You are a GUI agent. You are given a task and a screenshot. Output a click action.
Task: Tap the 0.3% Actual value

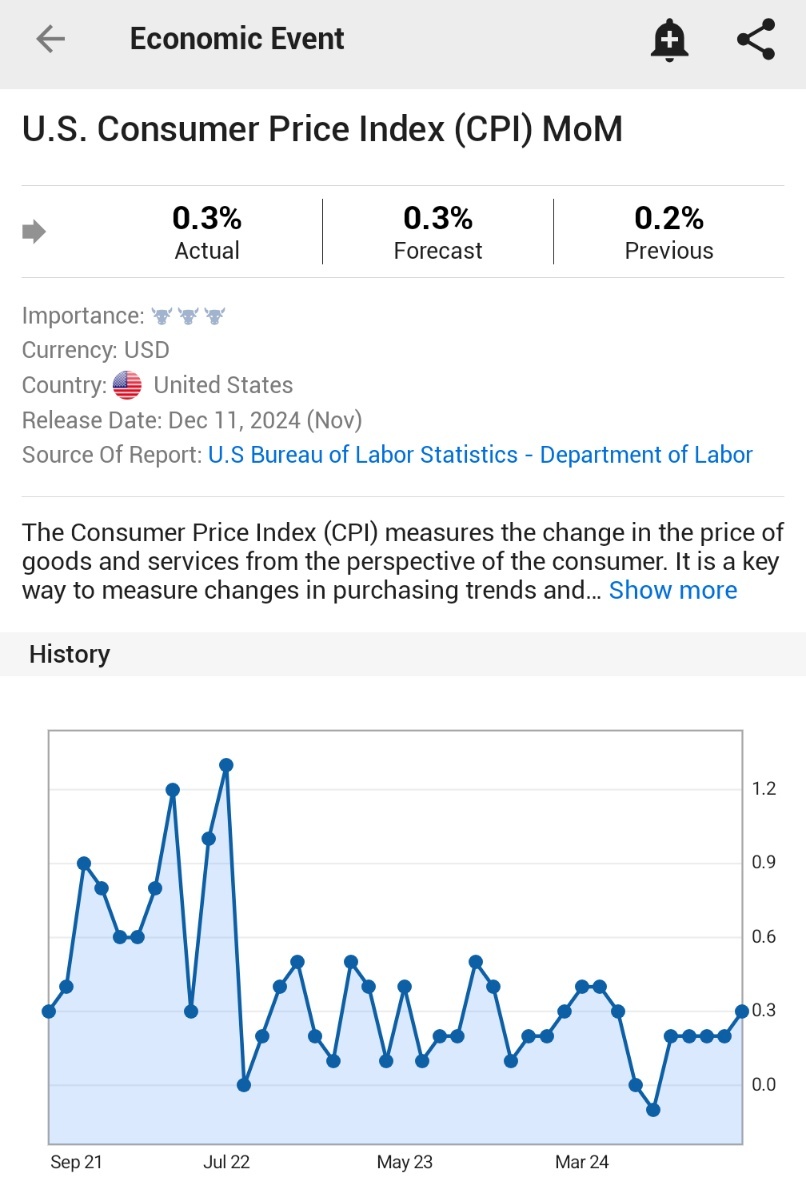(x=207, y=218)
